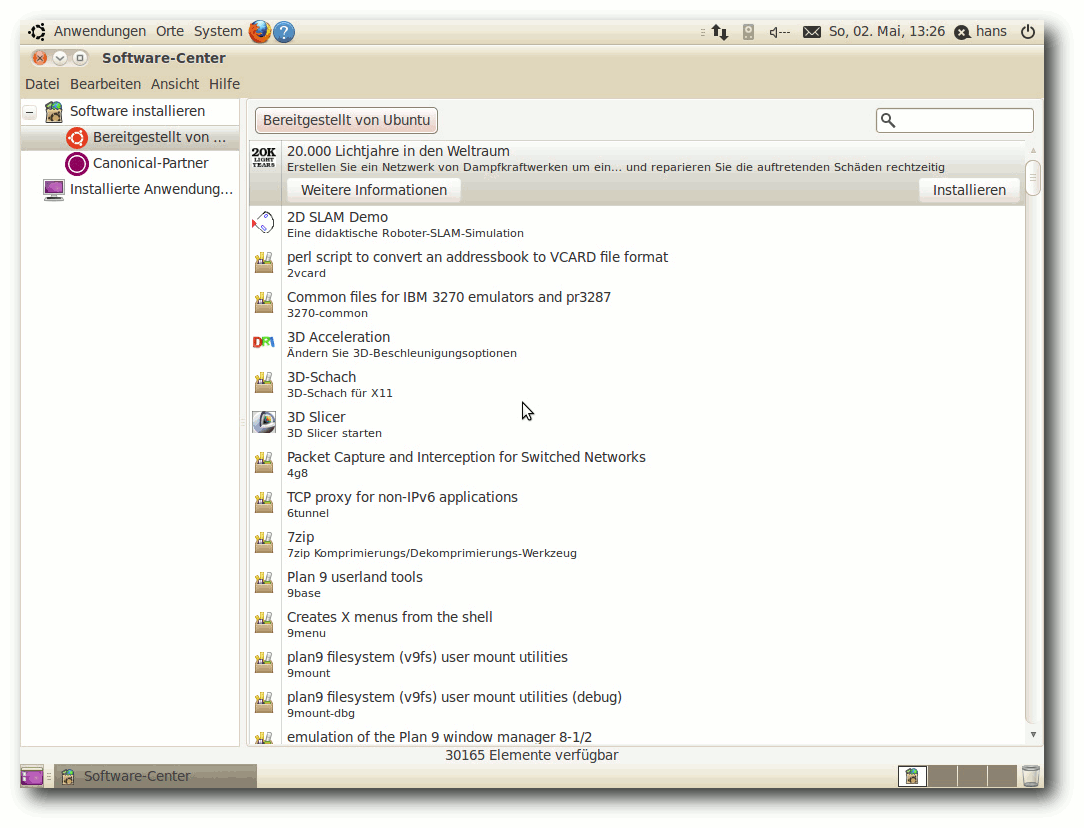Click the package icon for 9menu
Screen dimensions: 1084x828
pos(263,623)
